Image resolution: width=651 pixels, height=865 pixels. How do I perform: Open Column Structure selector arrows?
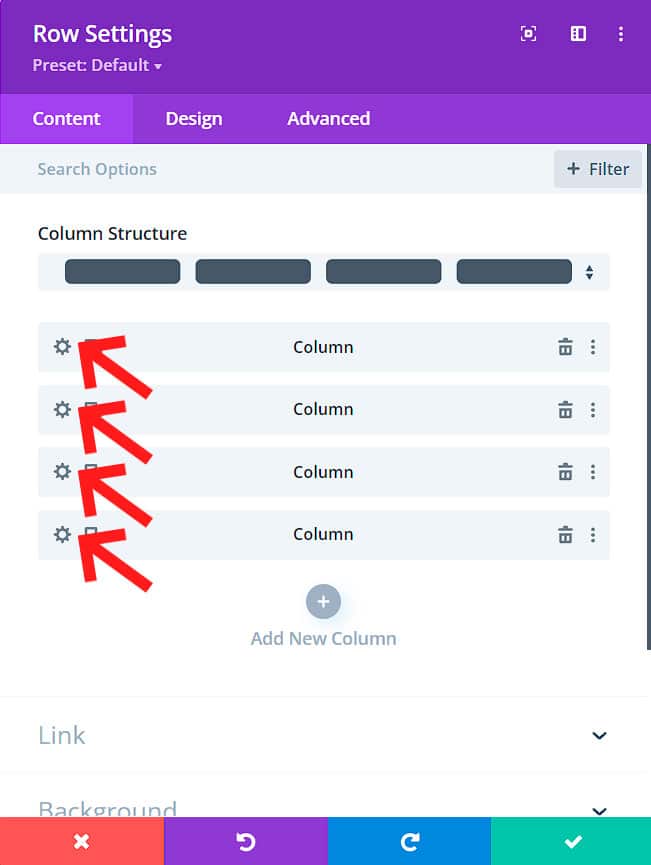point(590,272)
